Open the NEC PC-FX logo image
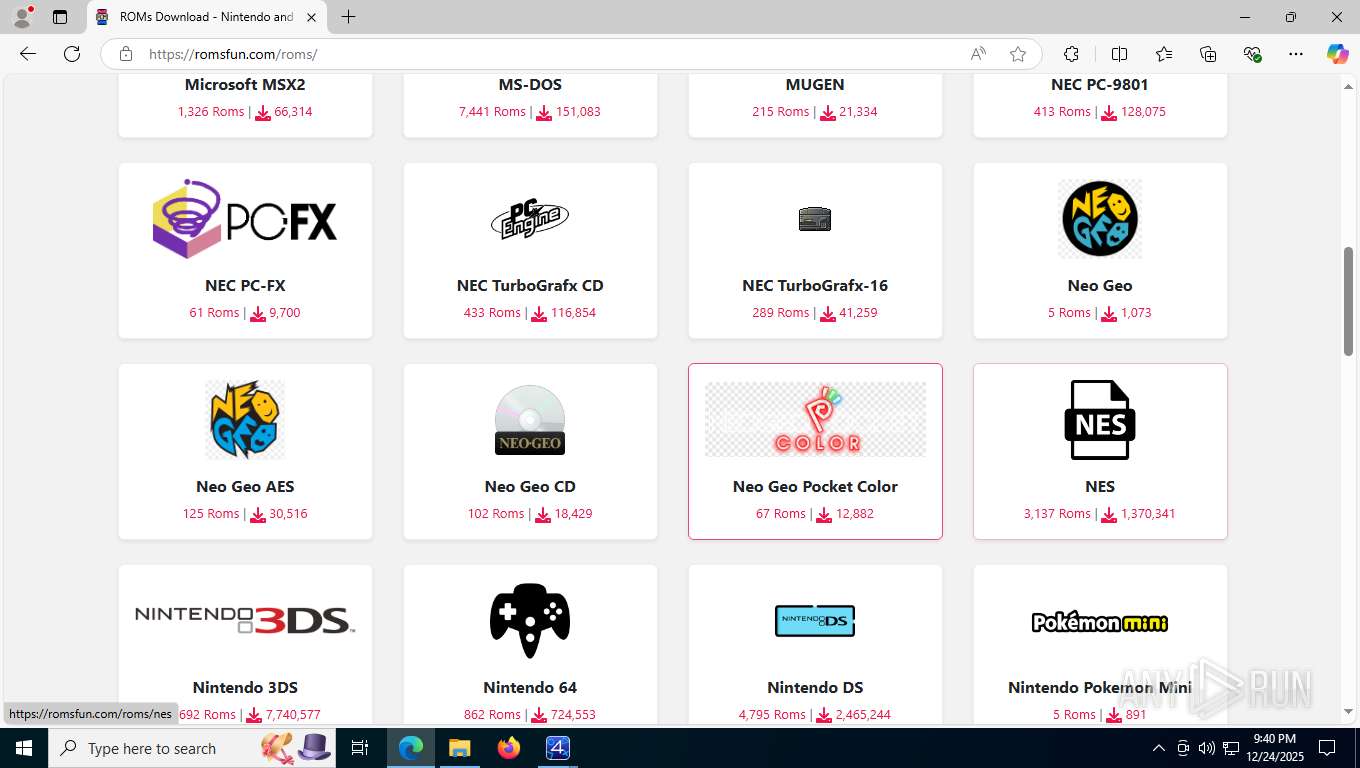 (x=245, y=219)
